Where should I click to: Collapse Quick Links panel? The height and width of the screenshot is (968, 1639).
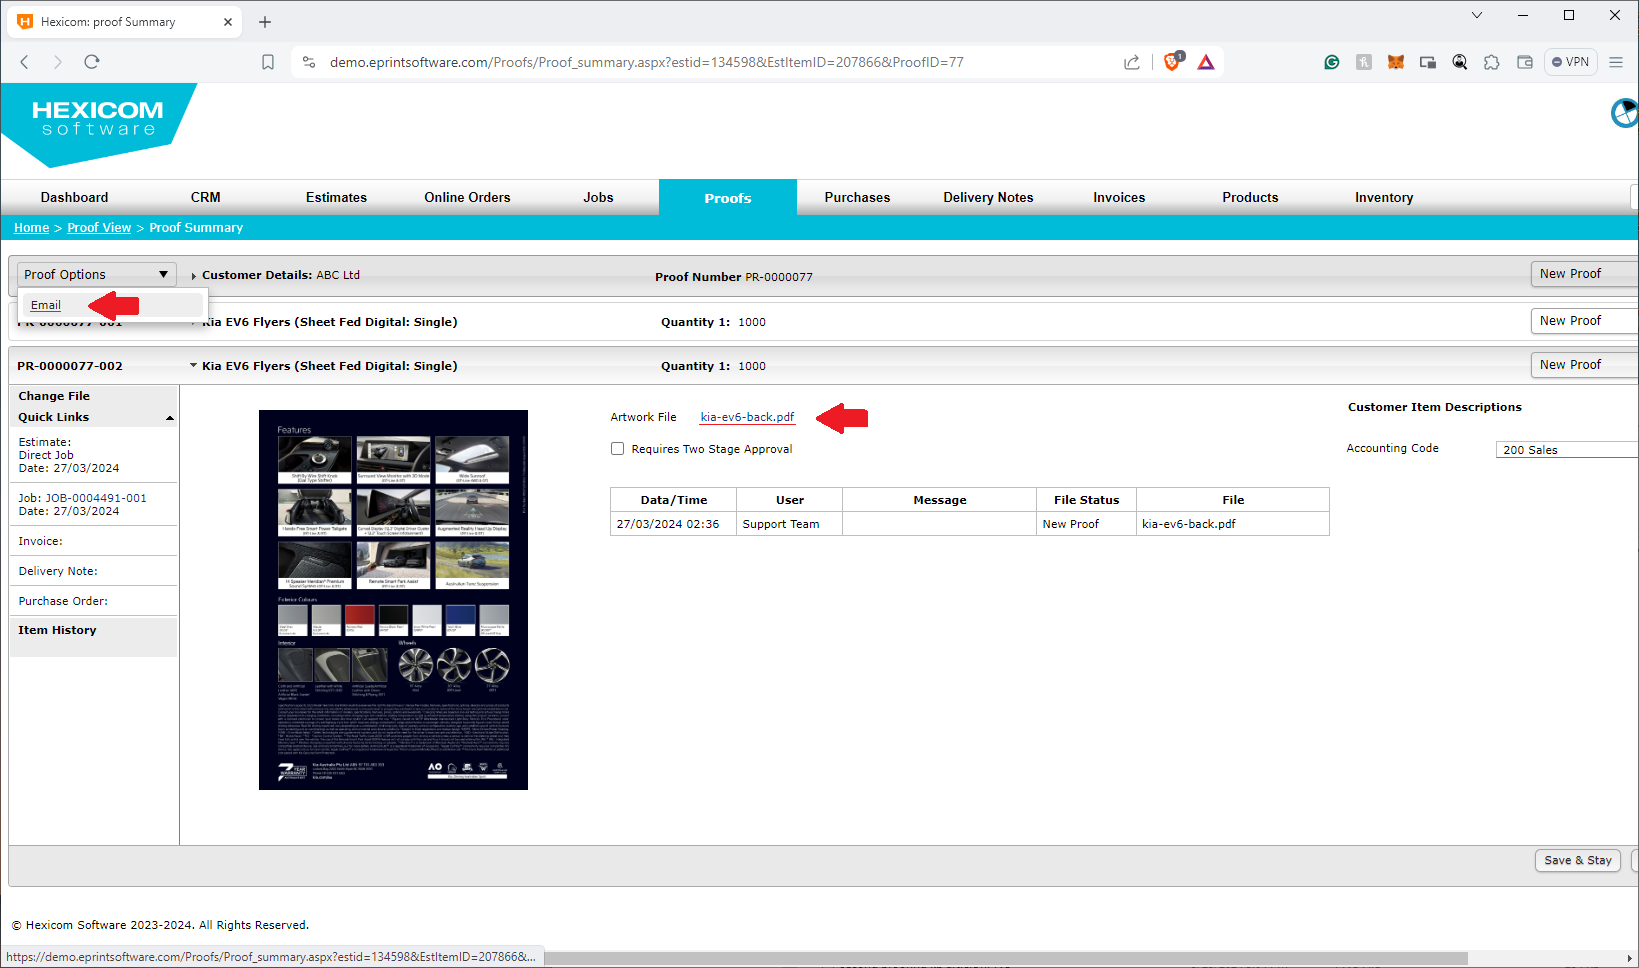point(170,418)
